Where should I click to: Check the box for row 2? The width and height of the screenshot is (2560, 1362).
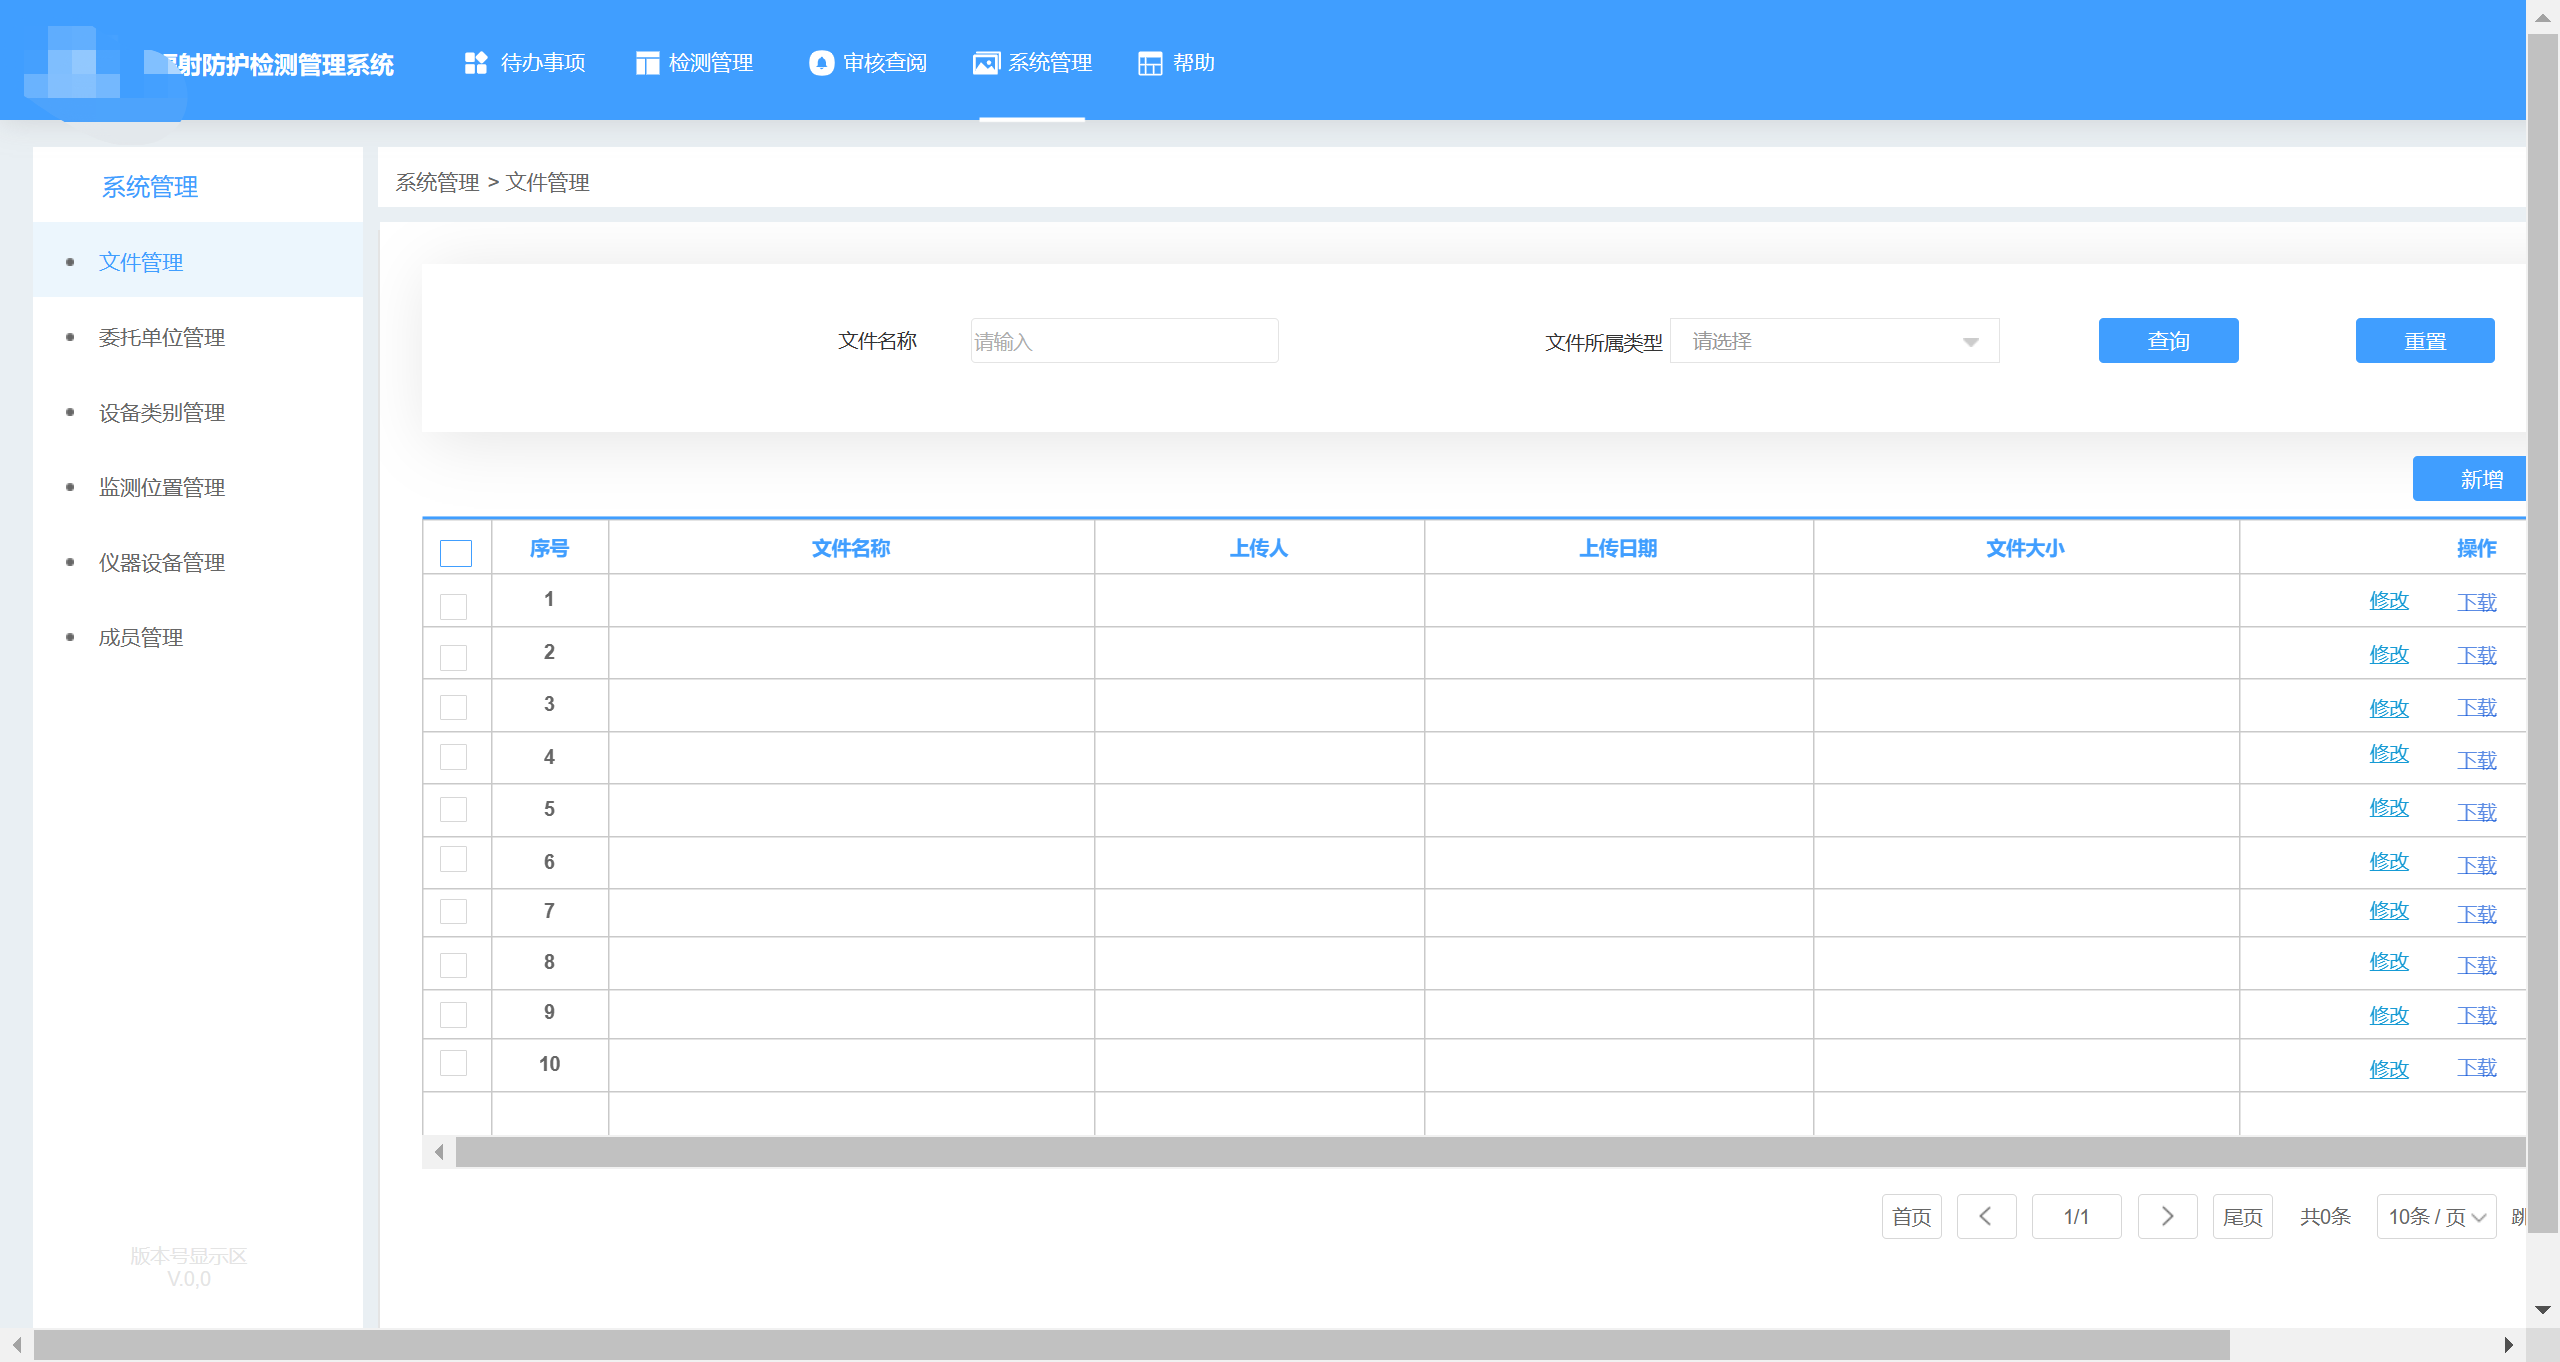click(454, 657)
